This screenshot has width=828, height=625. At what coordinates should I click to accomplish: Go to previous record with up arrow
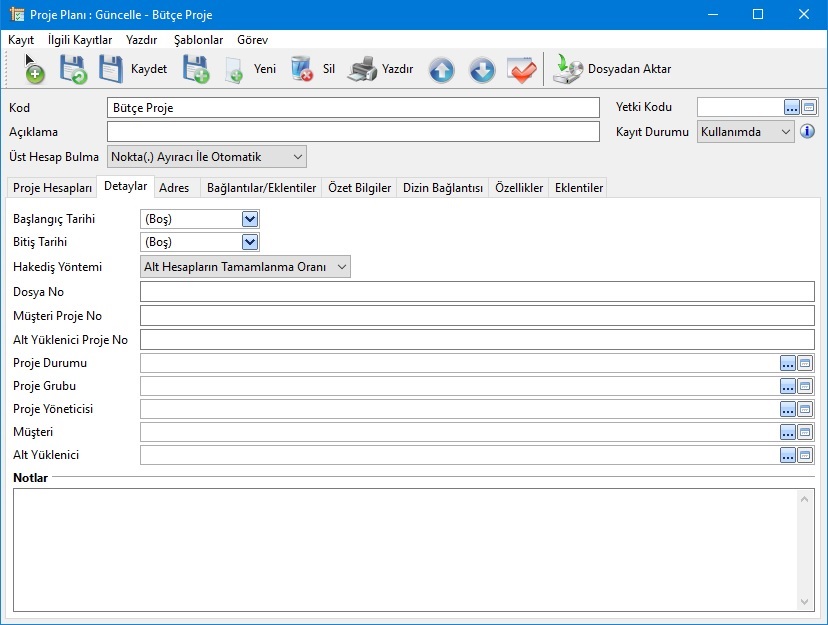click(x=441, y=70)
